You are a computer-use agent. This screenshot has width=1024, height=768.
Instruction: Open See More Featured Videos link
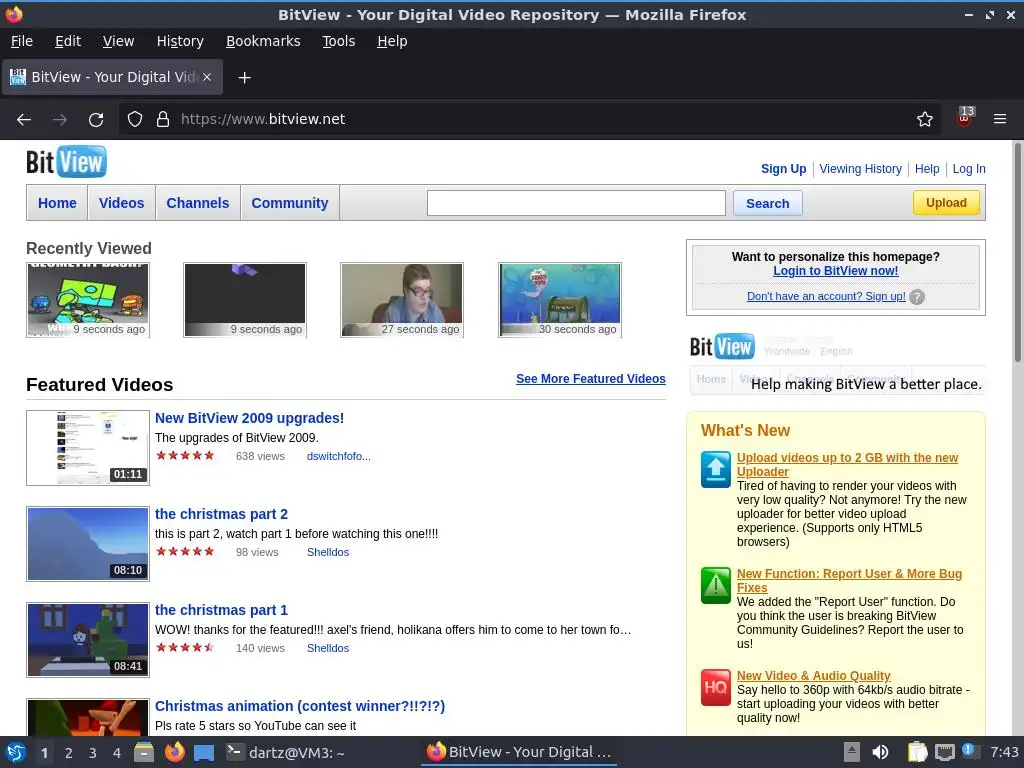[x=590, y=379]
